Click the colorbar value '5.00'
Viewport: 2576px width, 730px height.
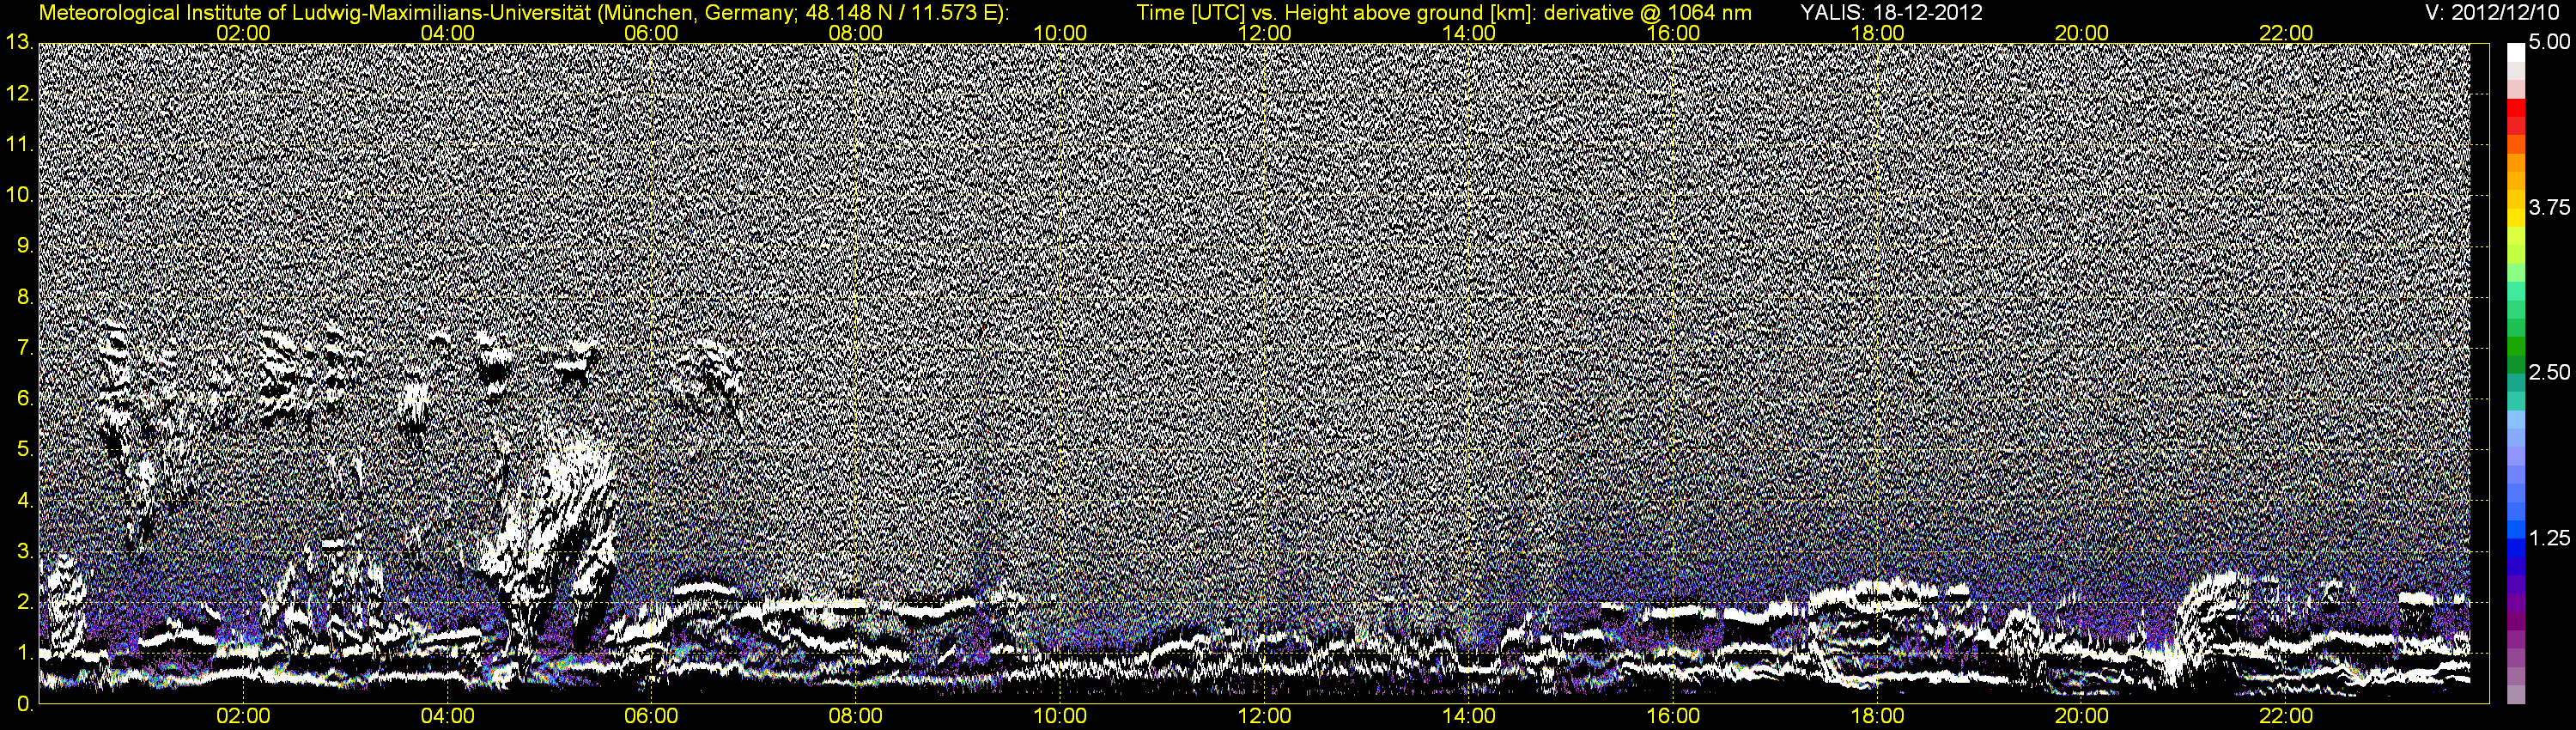pyautogui.click(x=2548, y=42)
